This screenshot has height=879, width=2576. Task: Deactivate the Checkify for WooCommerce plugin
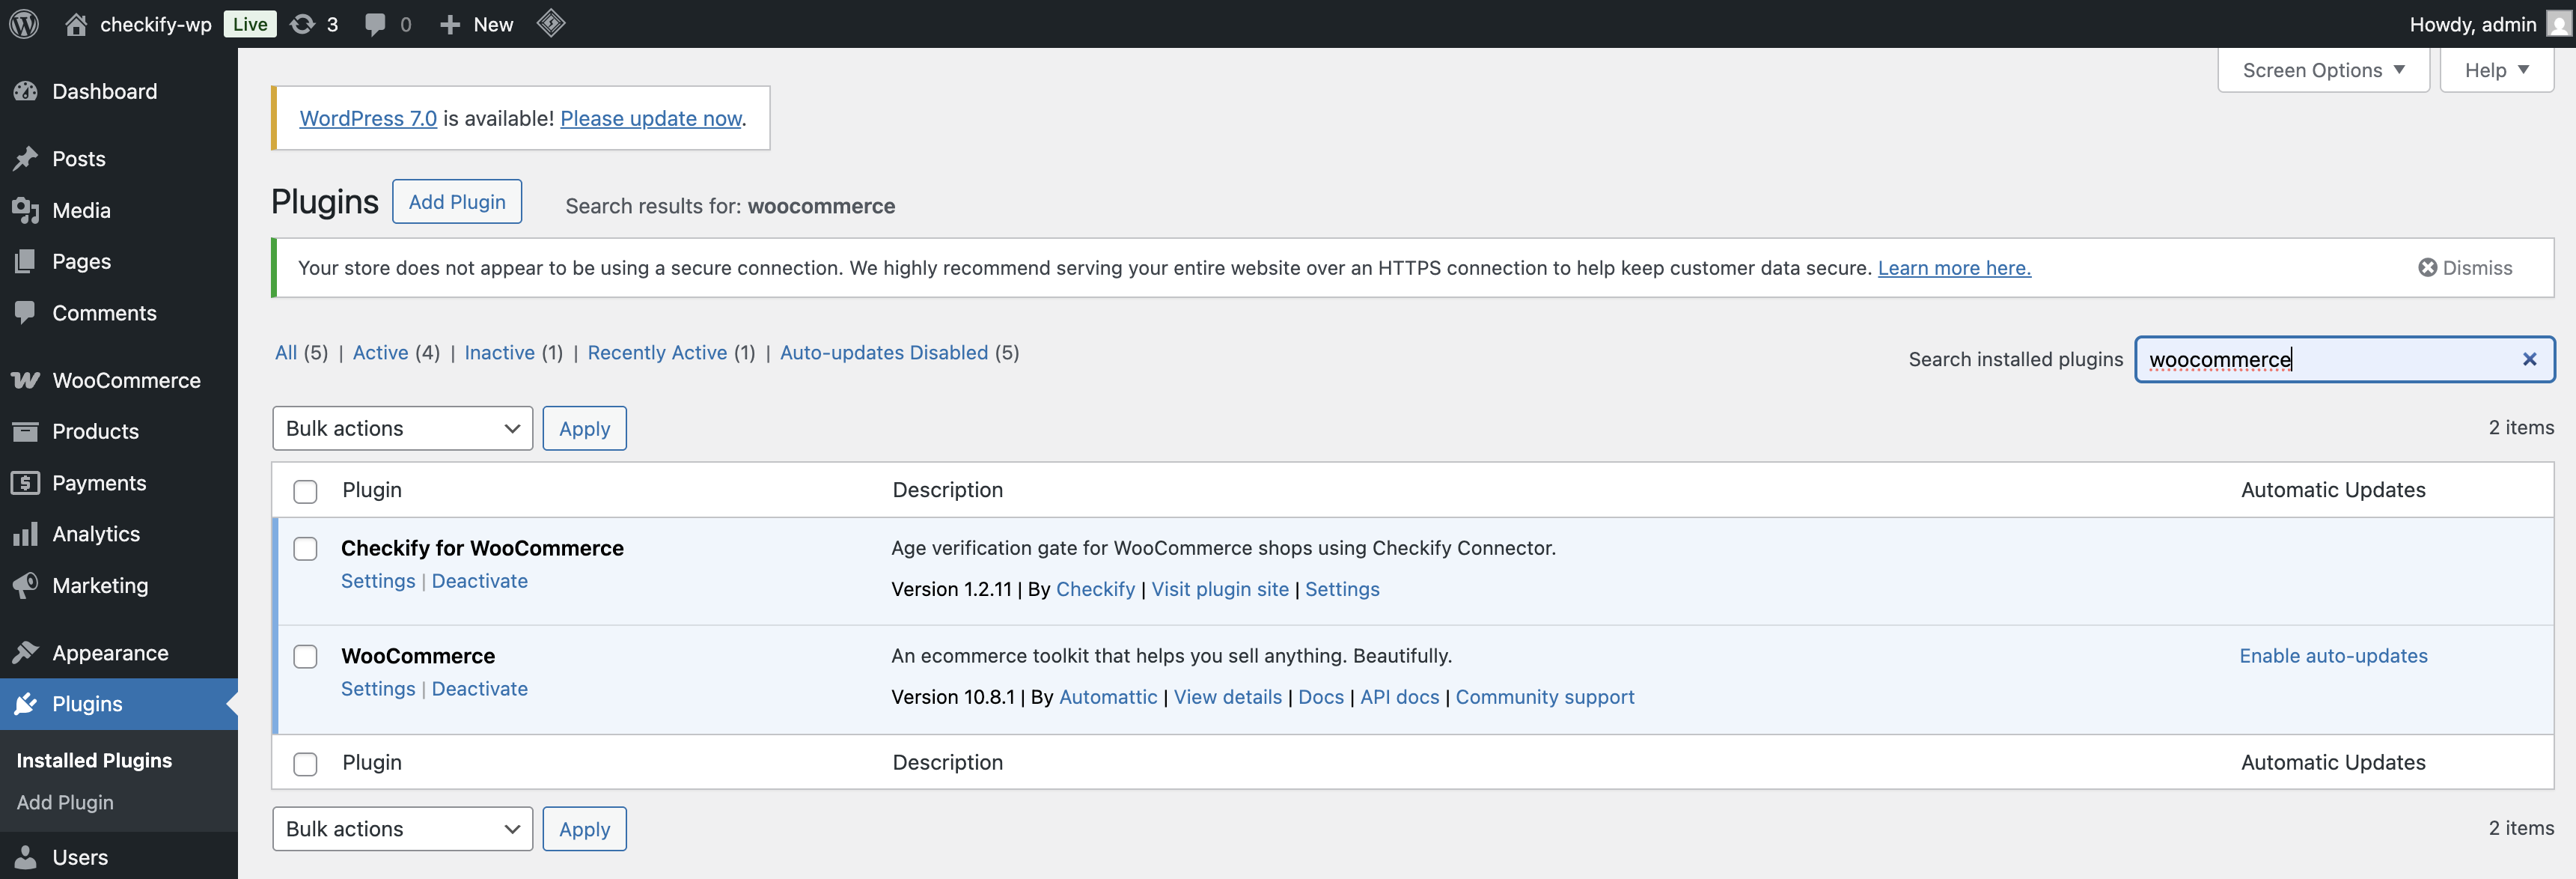coord(479,581)
